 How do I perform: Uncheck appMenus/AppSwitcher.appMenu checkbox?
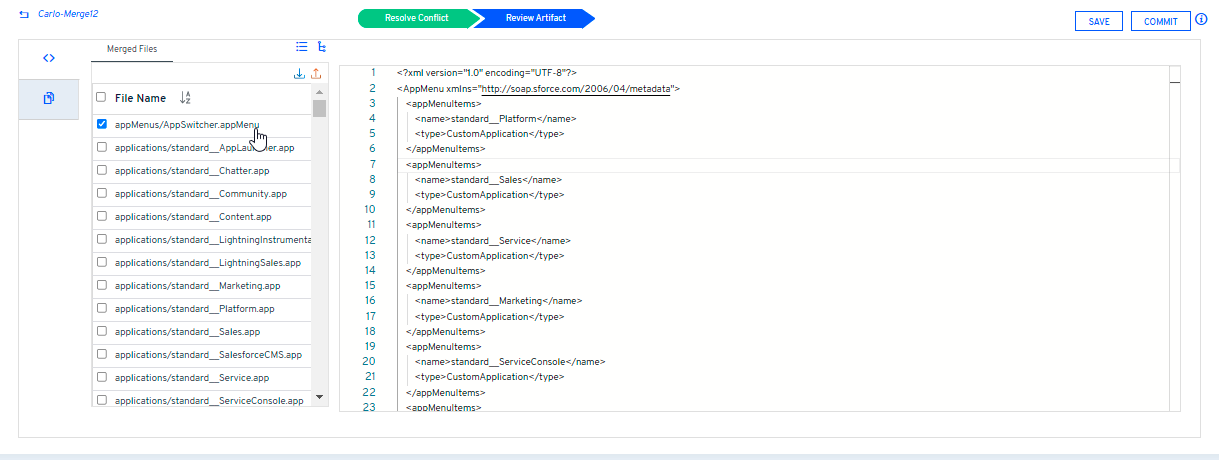pos(101,125)
